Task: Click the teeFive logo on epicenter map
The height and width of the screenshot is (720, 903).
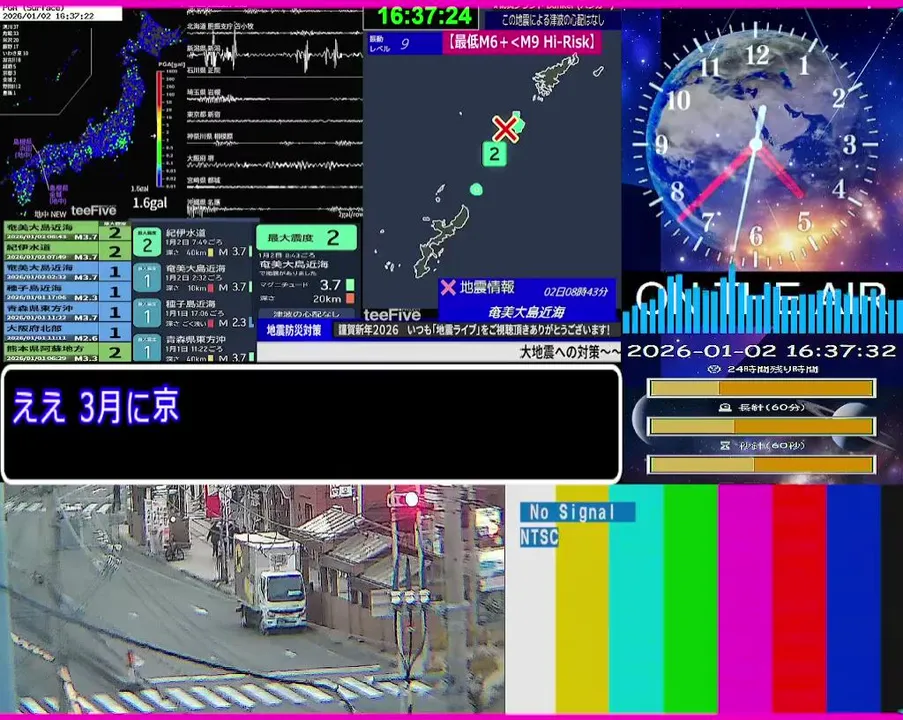Action: point(392,315)
